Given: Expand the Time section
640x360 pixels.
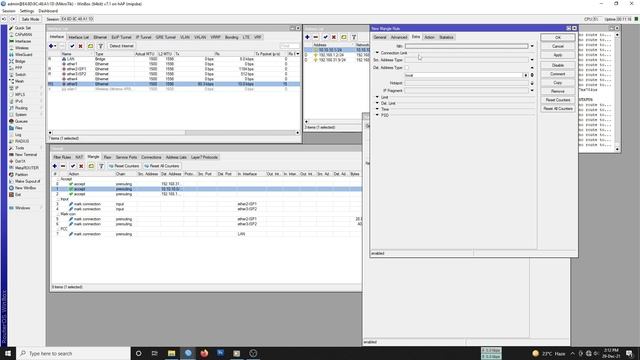Looking at the screenshot, I should [x=377, y=109].
